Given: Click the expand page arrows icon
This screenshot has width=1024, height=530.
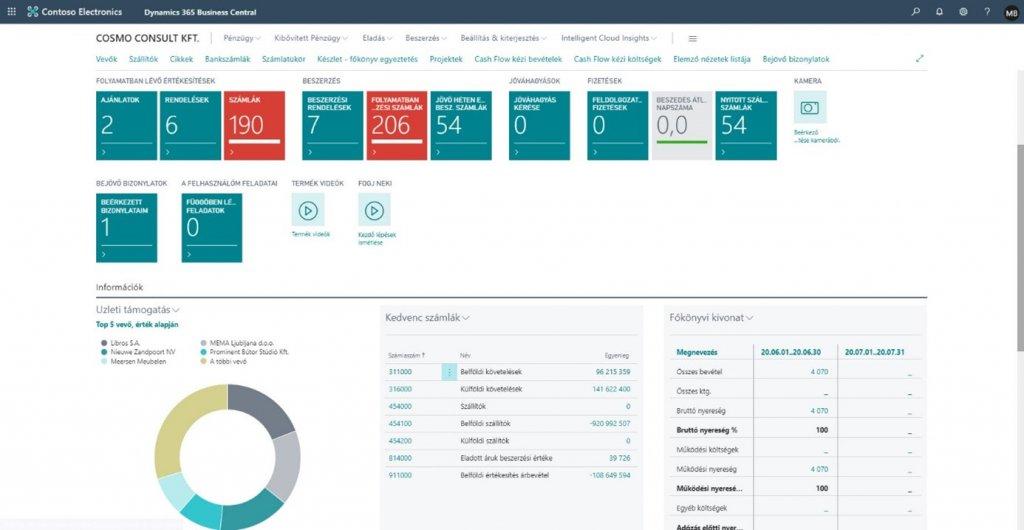Looking at the screenshot, I should [x=920, y=59].
